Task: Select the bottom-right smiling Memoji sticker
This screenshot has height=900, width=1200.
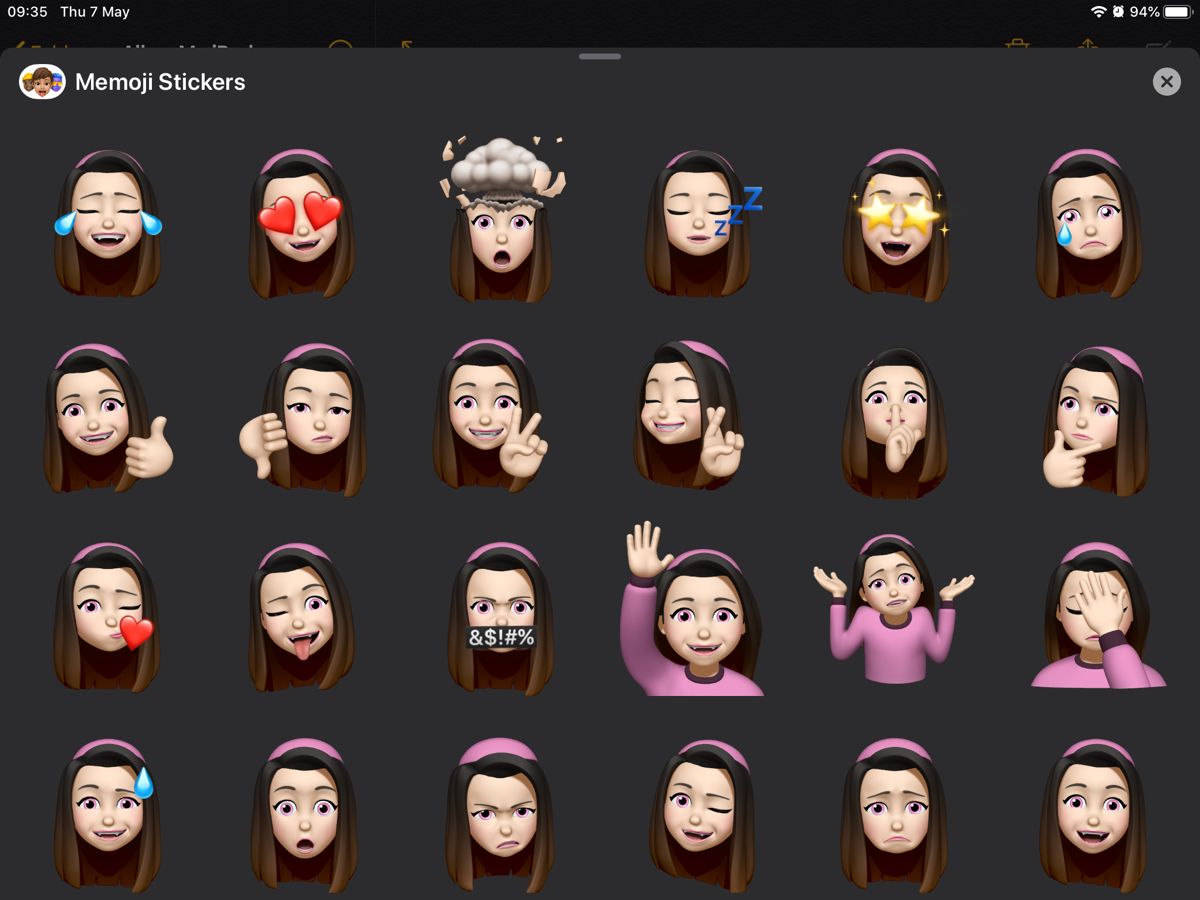Action: coord(1092,814)
